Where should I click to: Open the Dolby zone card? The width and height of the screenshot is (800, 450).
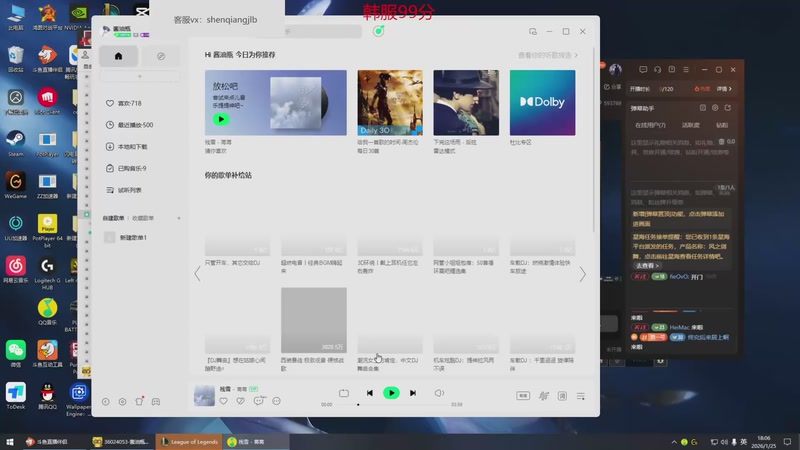pos(542,103)
